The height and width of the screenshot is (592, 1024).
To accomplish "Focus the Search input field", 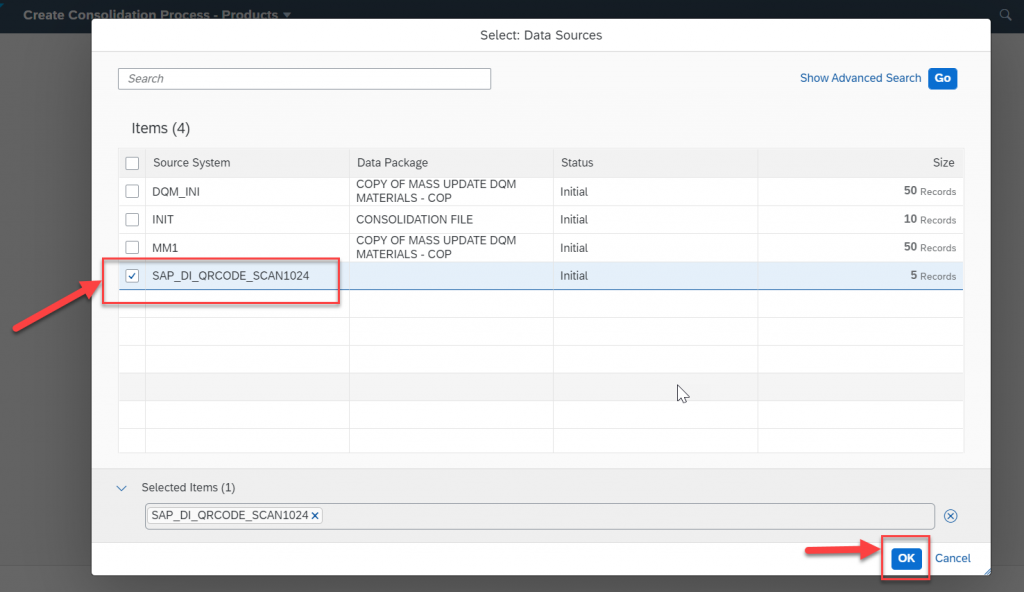I will (x=304, y=79).
